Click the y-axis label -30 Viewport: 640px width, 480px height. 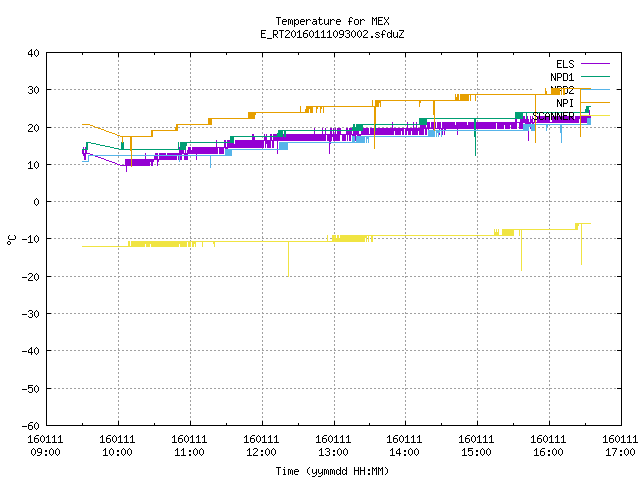click(31, 314)
